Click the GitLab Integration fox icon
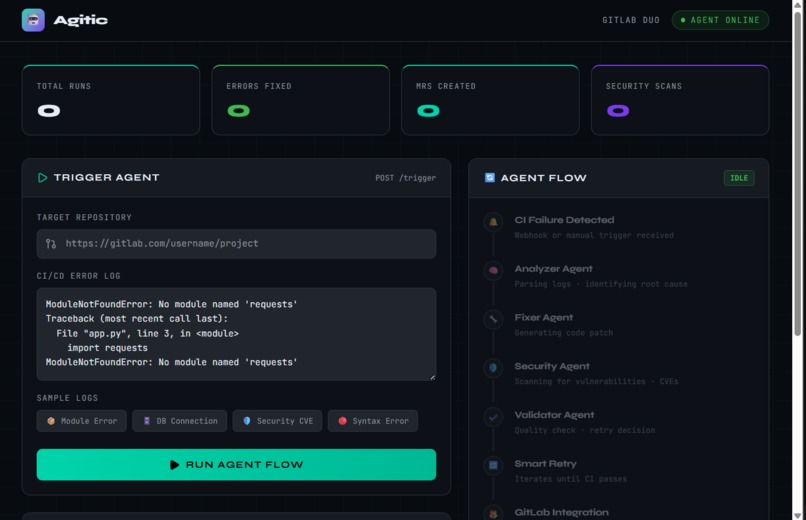 pyautogui.click(x=493, y=514)
